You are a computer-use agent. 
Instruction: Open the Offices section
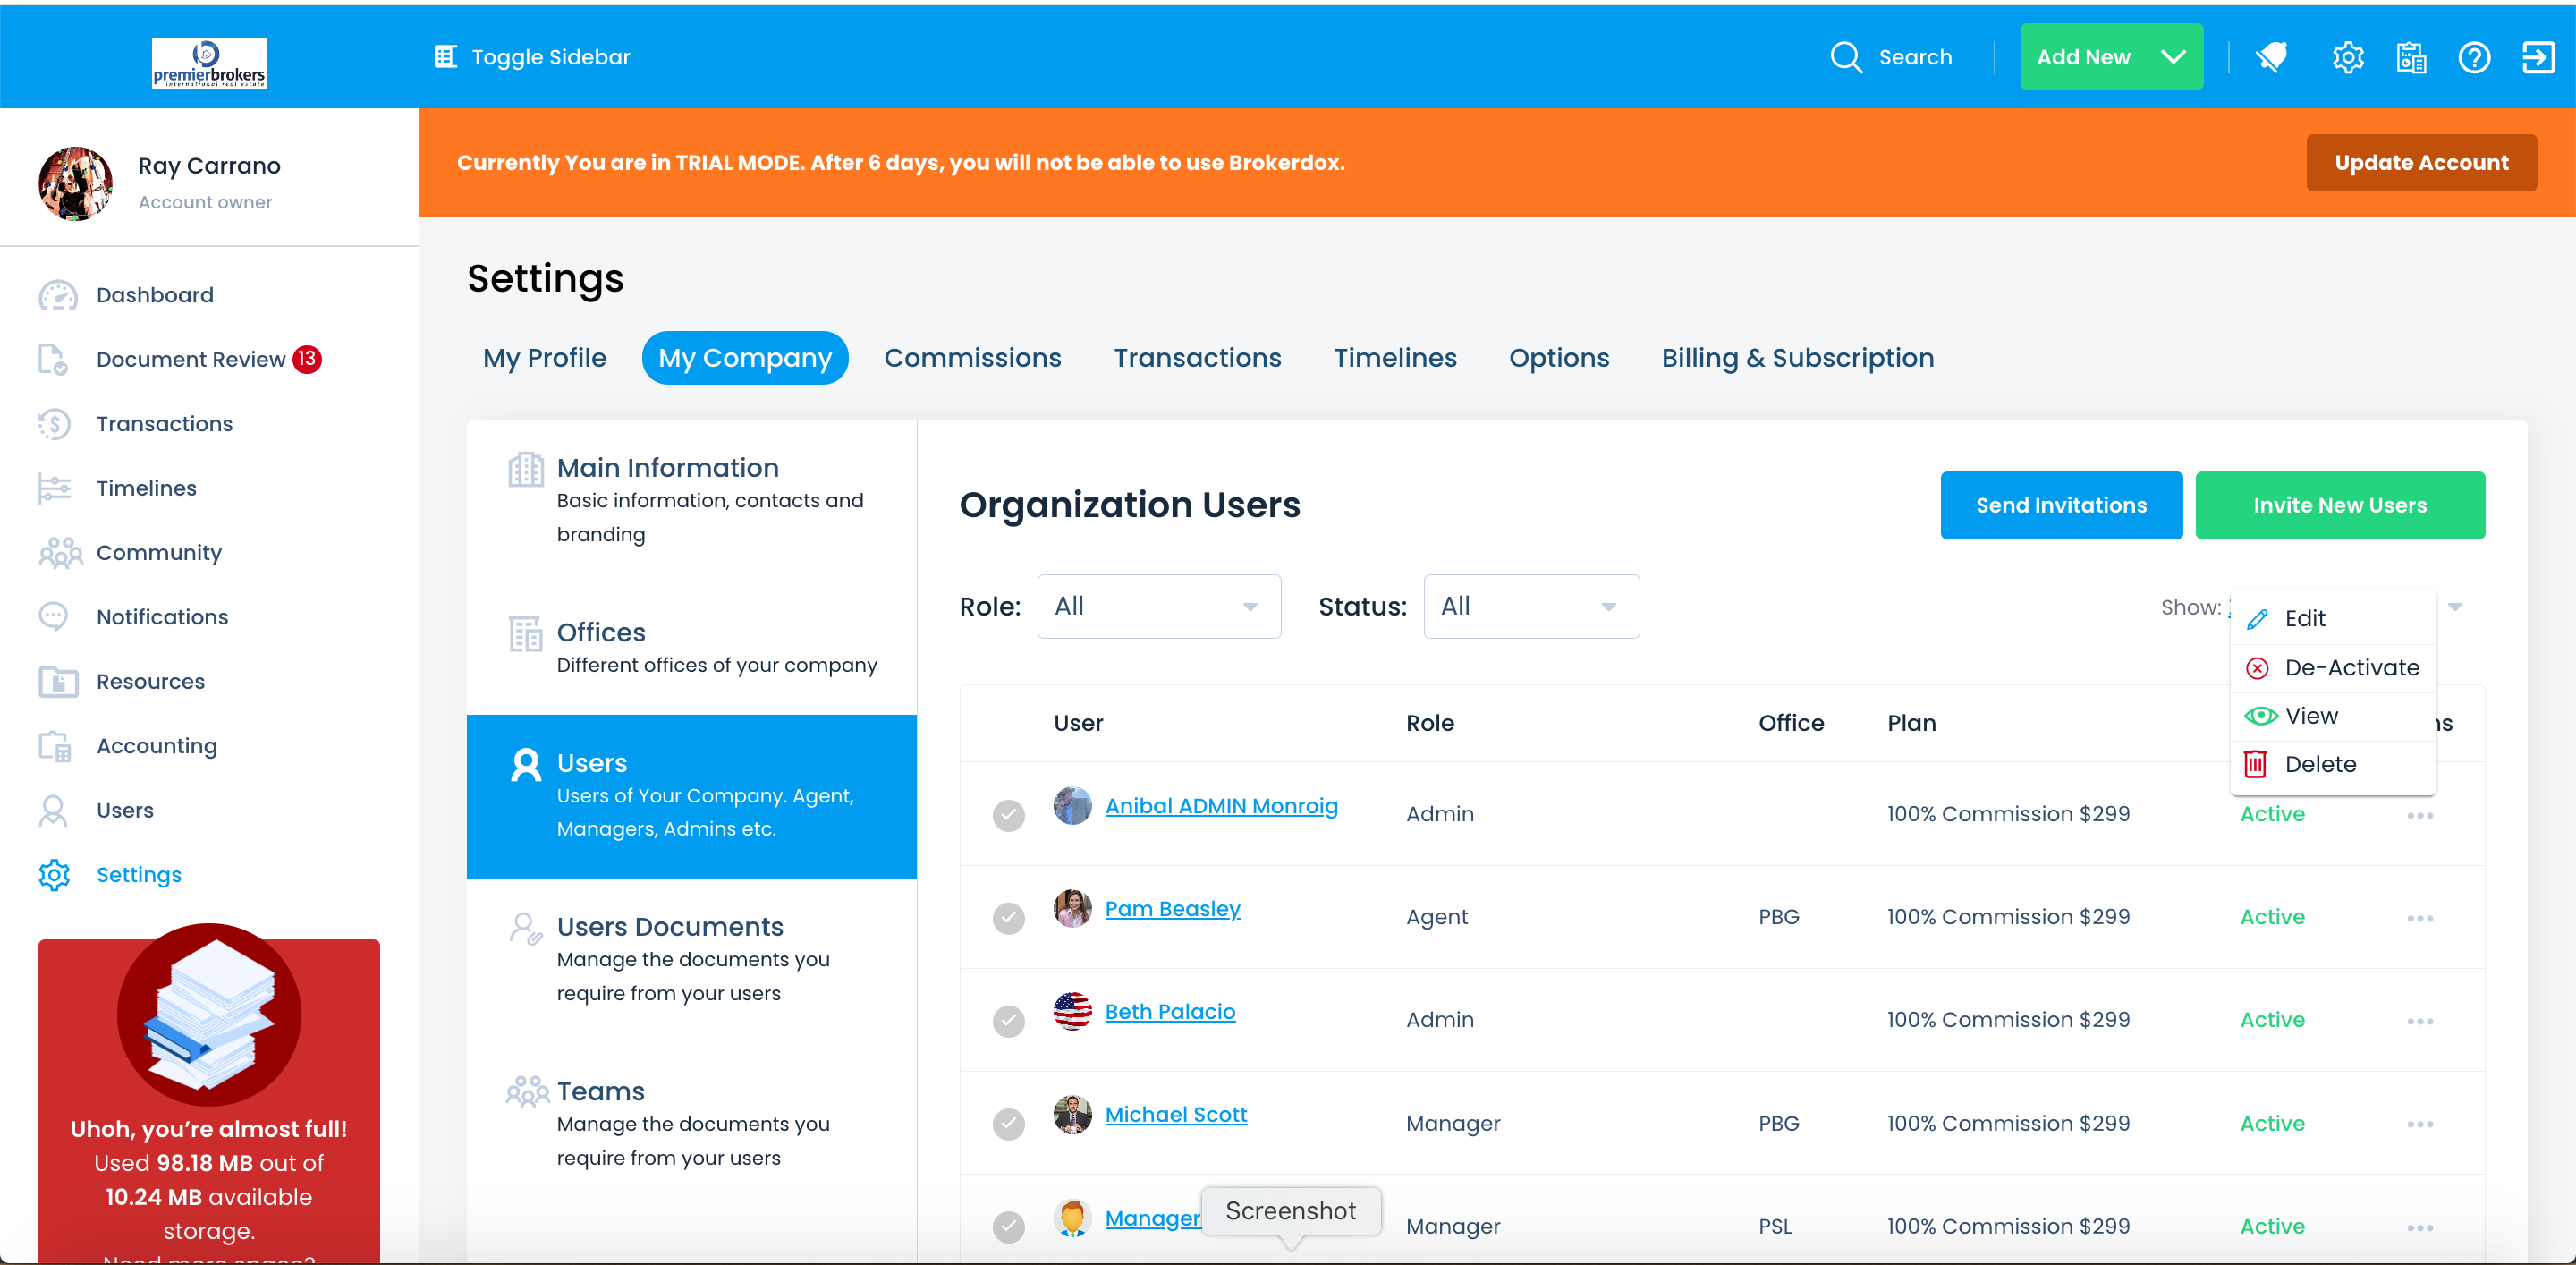tap(691, 648)
